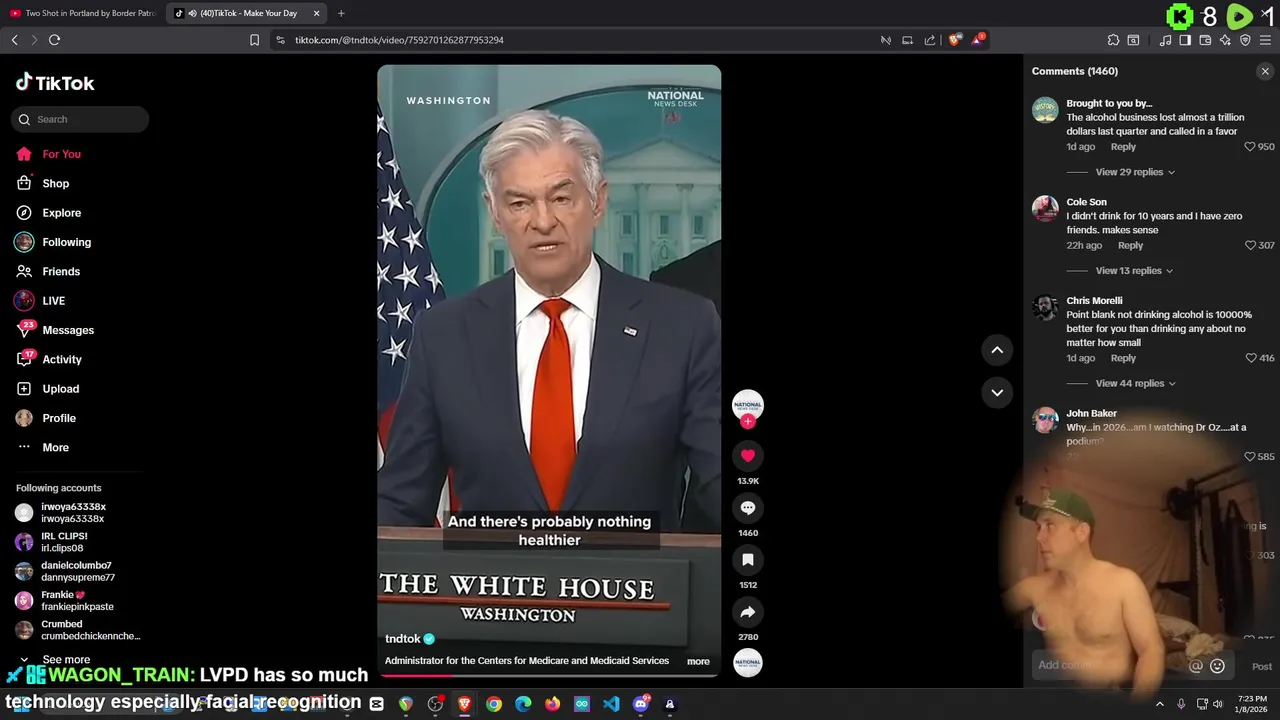Open the For You feed

coord(48,154)
